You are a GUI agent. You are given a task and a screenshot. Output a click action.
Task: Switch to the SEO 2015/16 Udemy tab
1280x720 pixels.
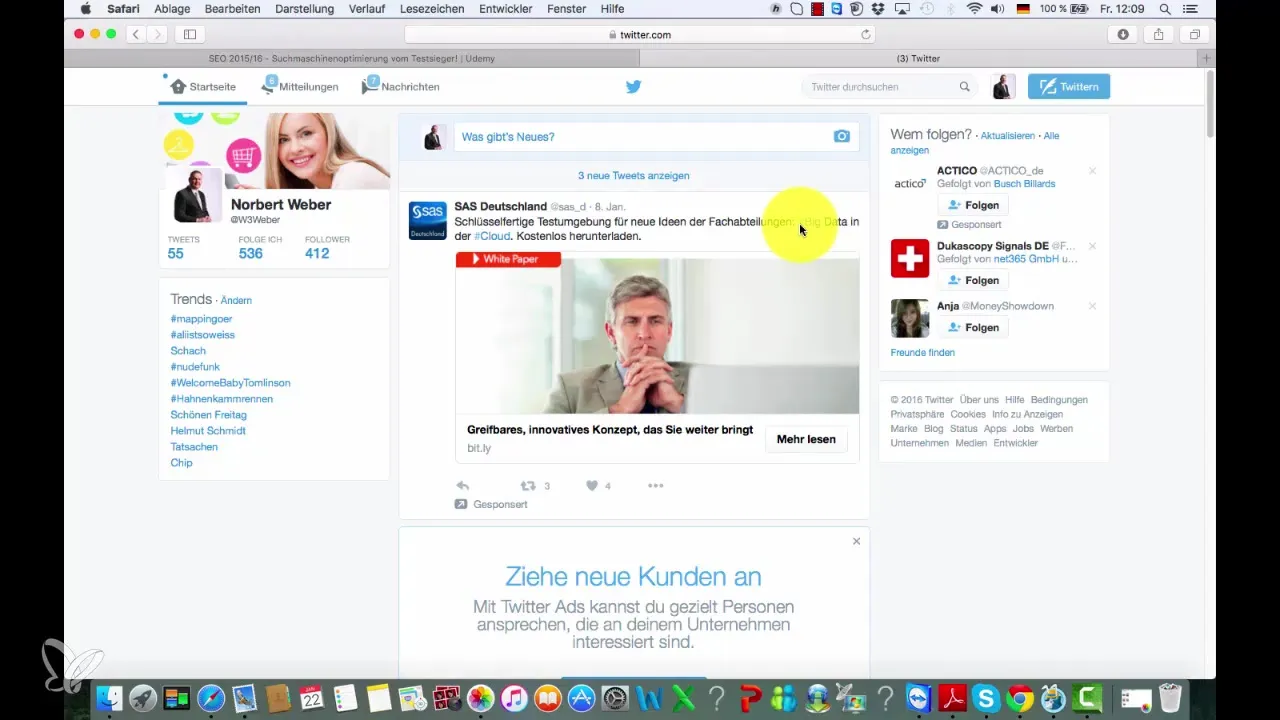(x=351, y=59)
